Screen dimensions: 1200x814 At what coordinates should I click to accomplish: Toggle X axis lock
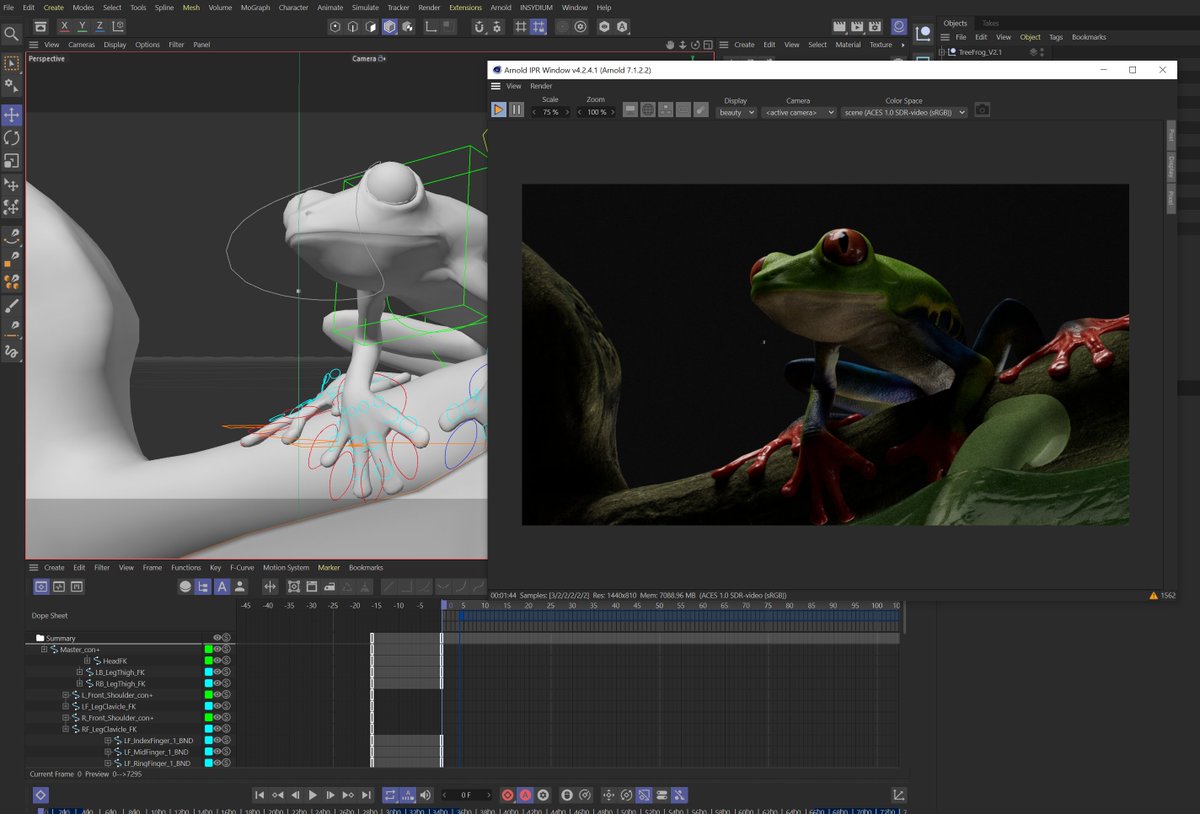[65, 26]
